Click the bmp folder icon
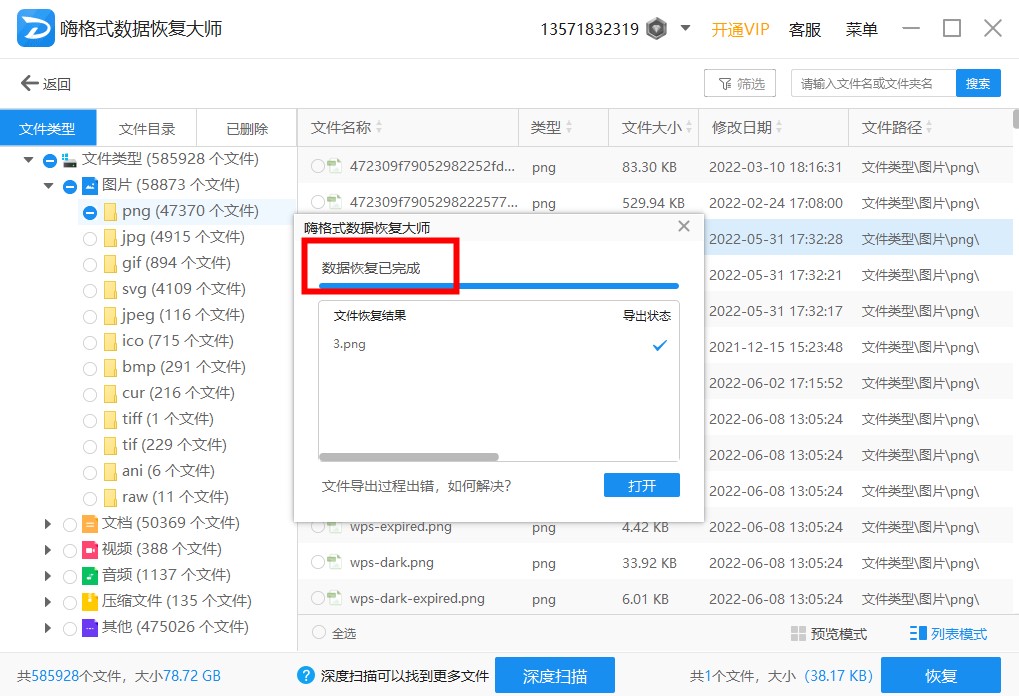 (x=110, y=368)
